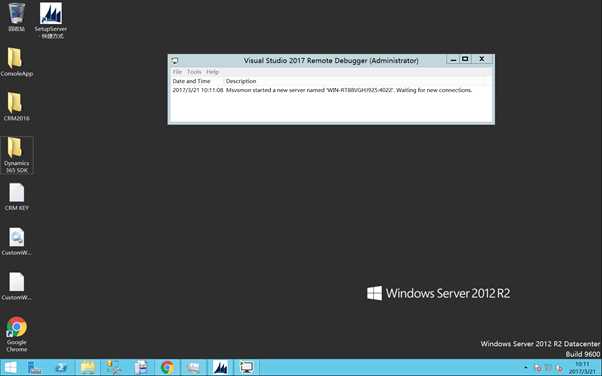Open the Help menu in Remote Debugger

[212, 72]
